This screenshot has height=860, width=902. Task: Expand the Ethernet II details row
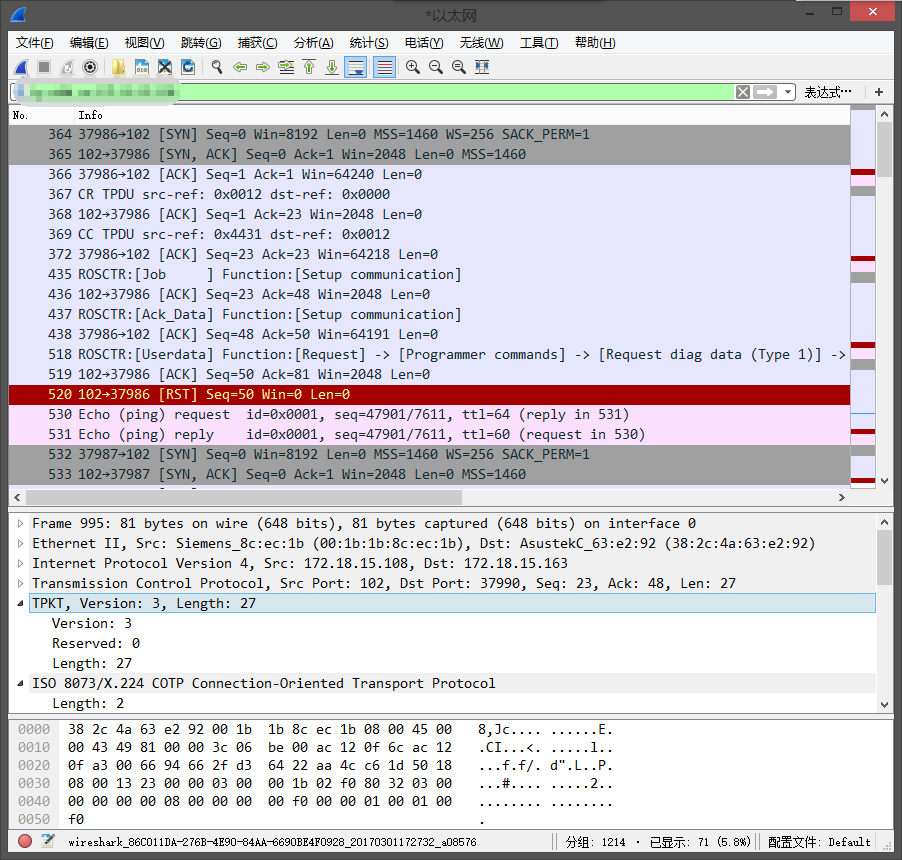pos(22,543)
